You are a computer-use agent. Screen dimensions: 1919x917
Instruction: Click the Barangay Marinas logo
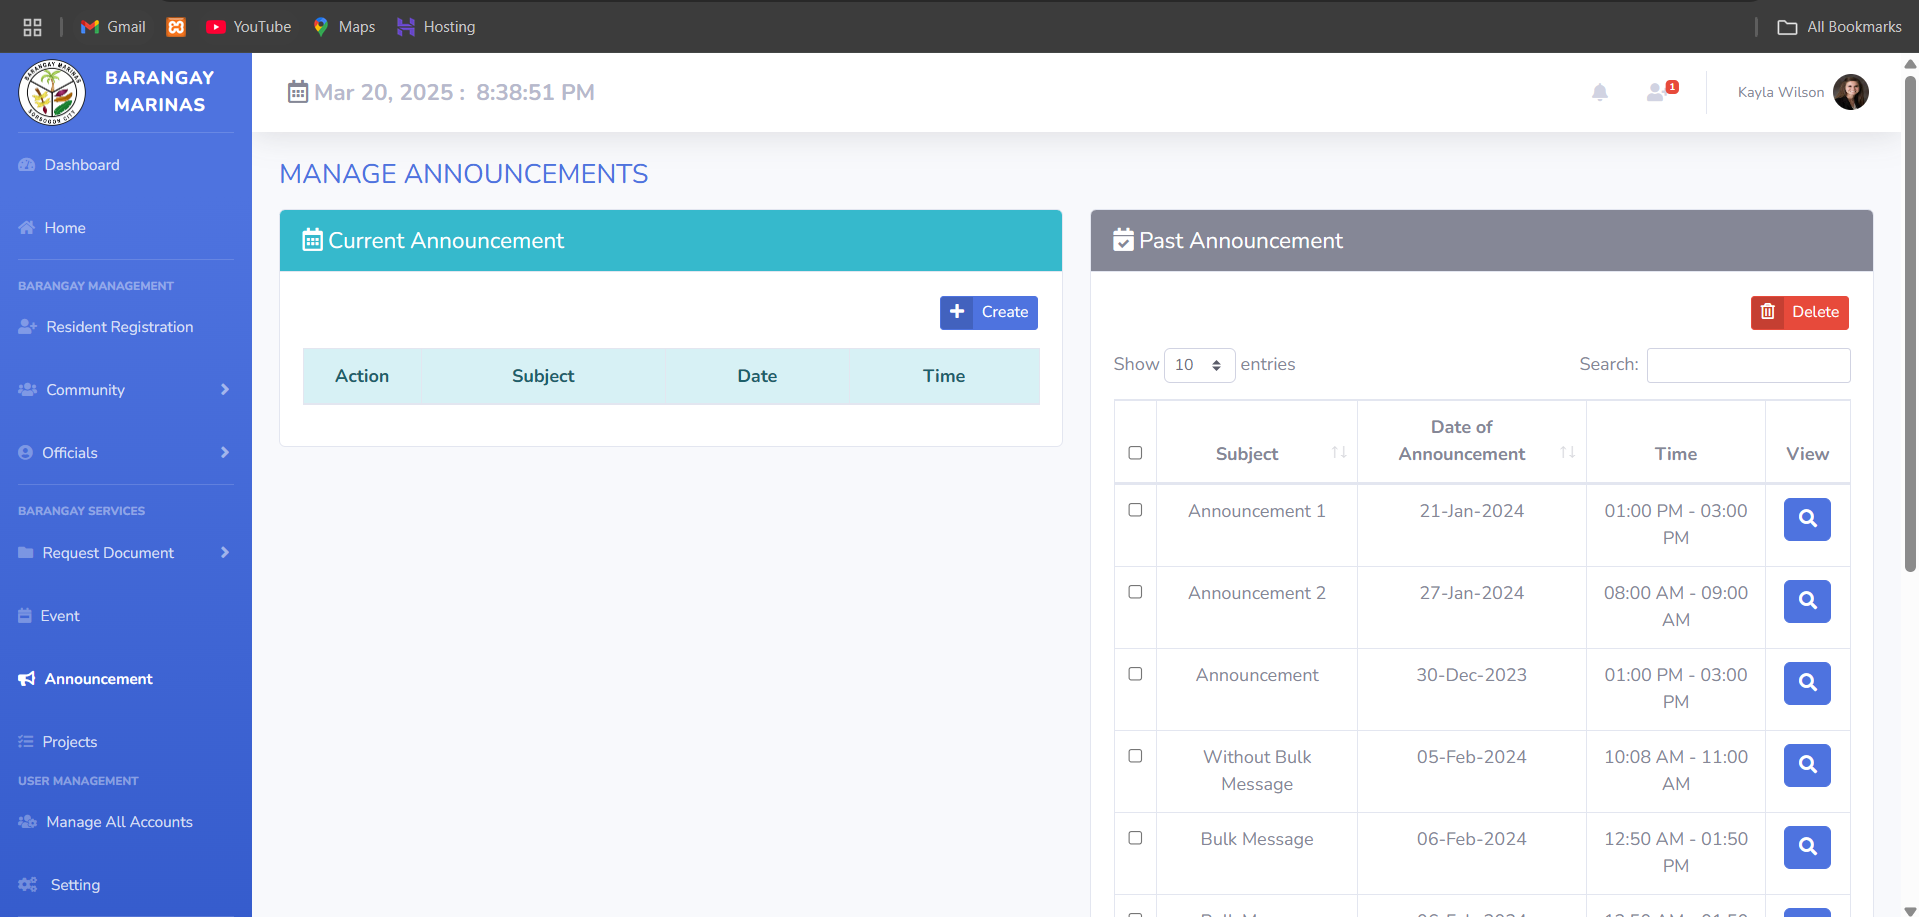point(52,92)
